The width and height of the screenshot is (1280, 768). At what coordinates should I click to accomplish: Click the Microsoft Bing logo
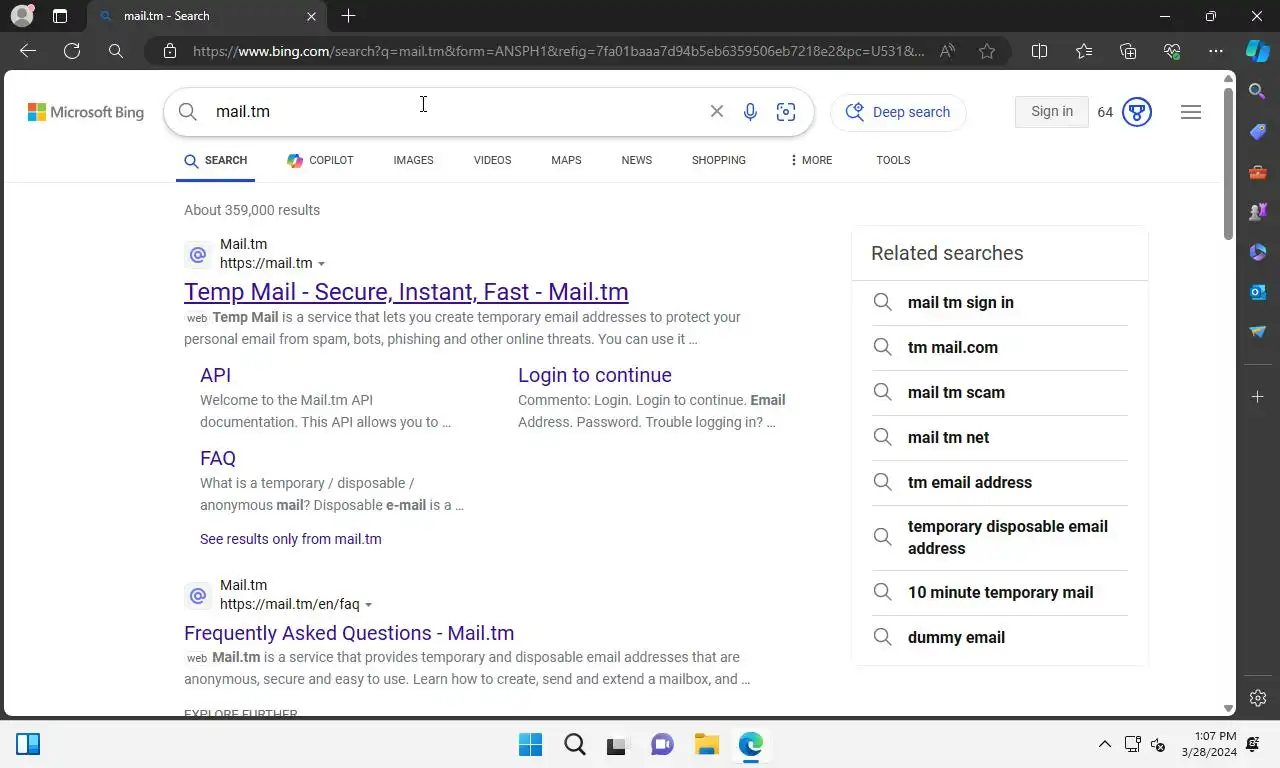[86, 112]
